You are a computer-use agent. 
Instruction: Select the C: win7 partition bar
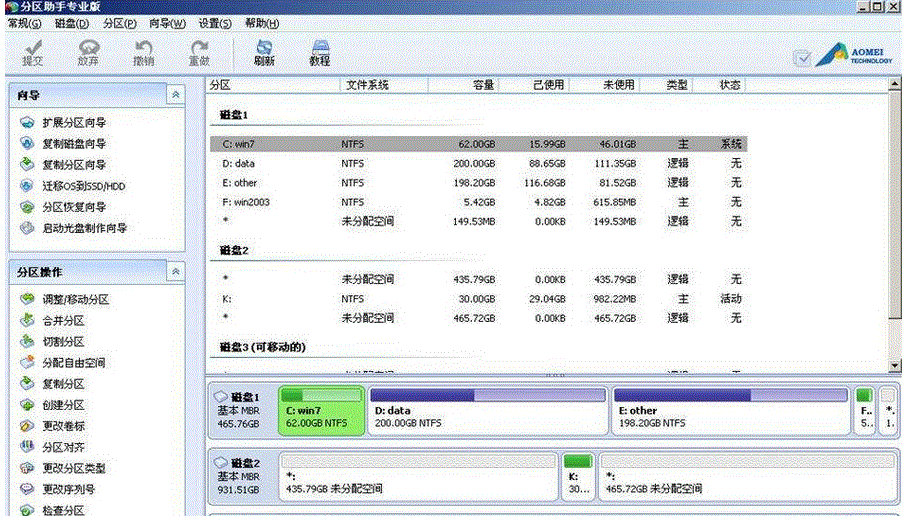(320, 411)
